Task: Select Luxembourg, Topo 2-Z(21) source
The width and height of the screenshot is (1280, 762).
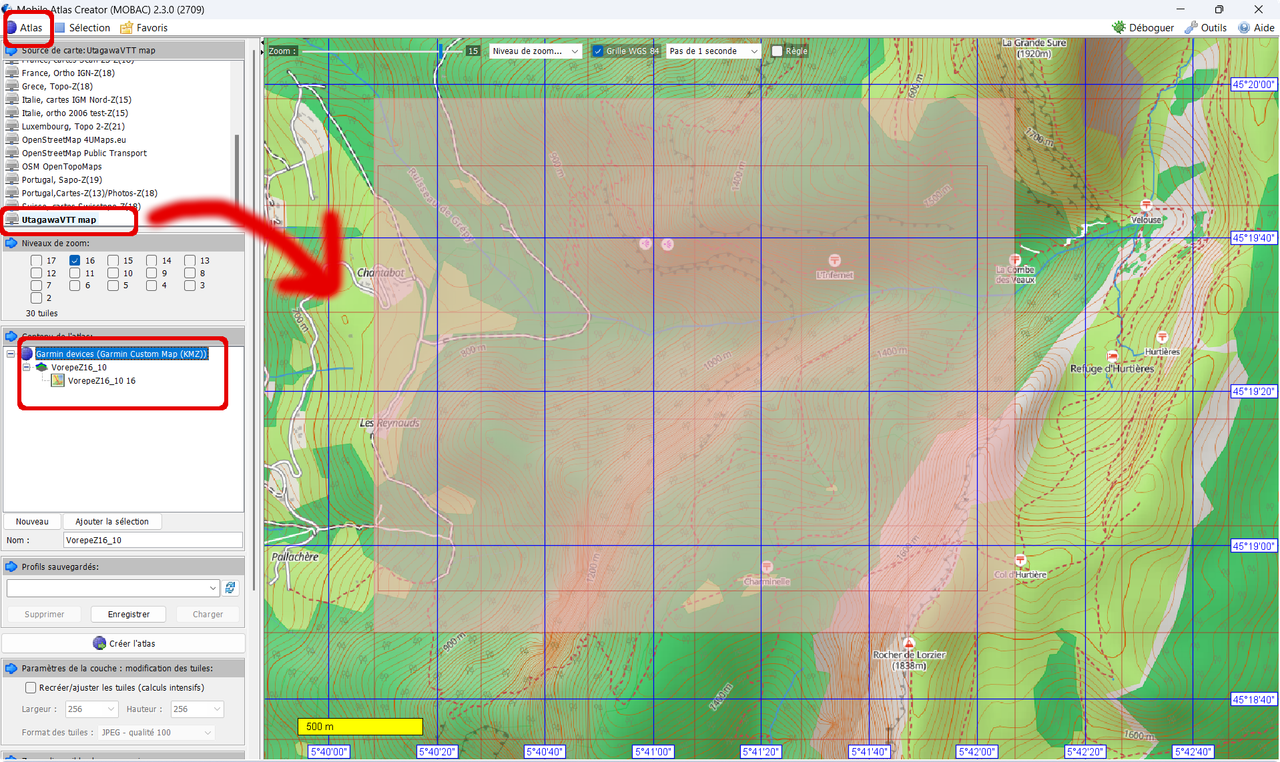Action: (73, 127)
